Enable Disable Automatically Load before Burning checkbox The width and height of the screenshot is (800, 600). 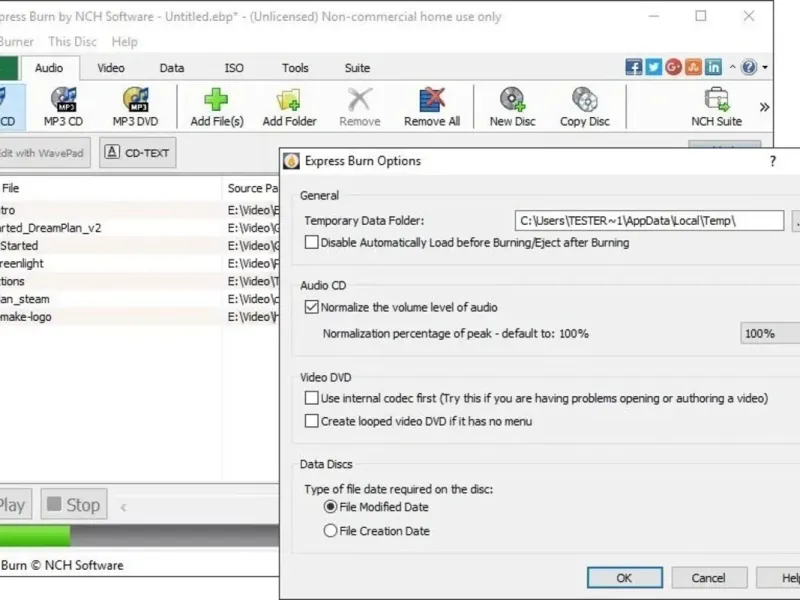click(311, 242)
